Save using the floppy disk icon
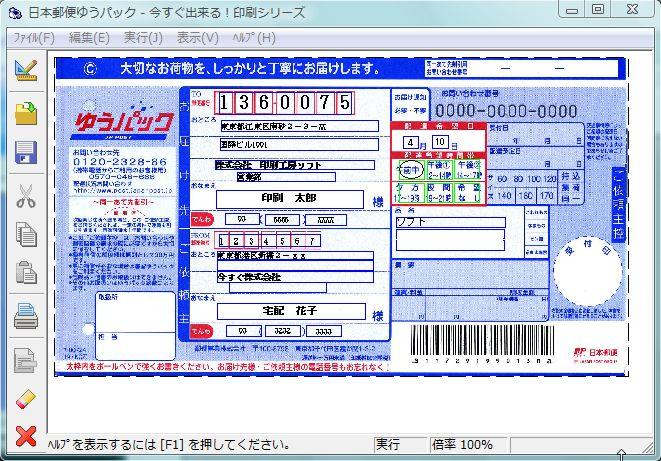 click(x=26, y=153)
